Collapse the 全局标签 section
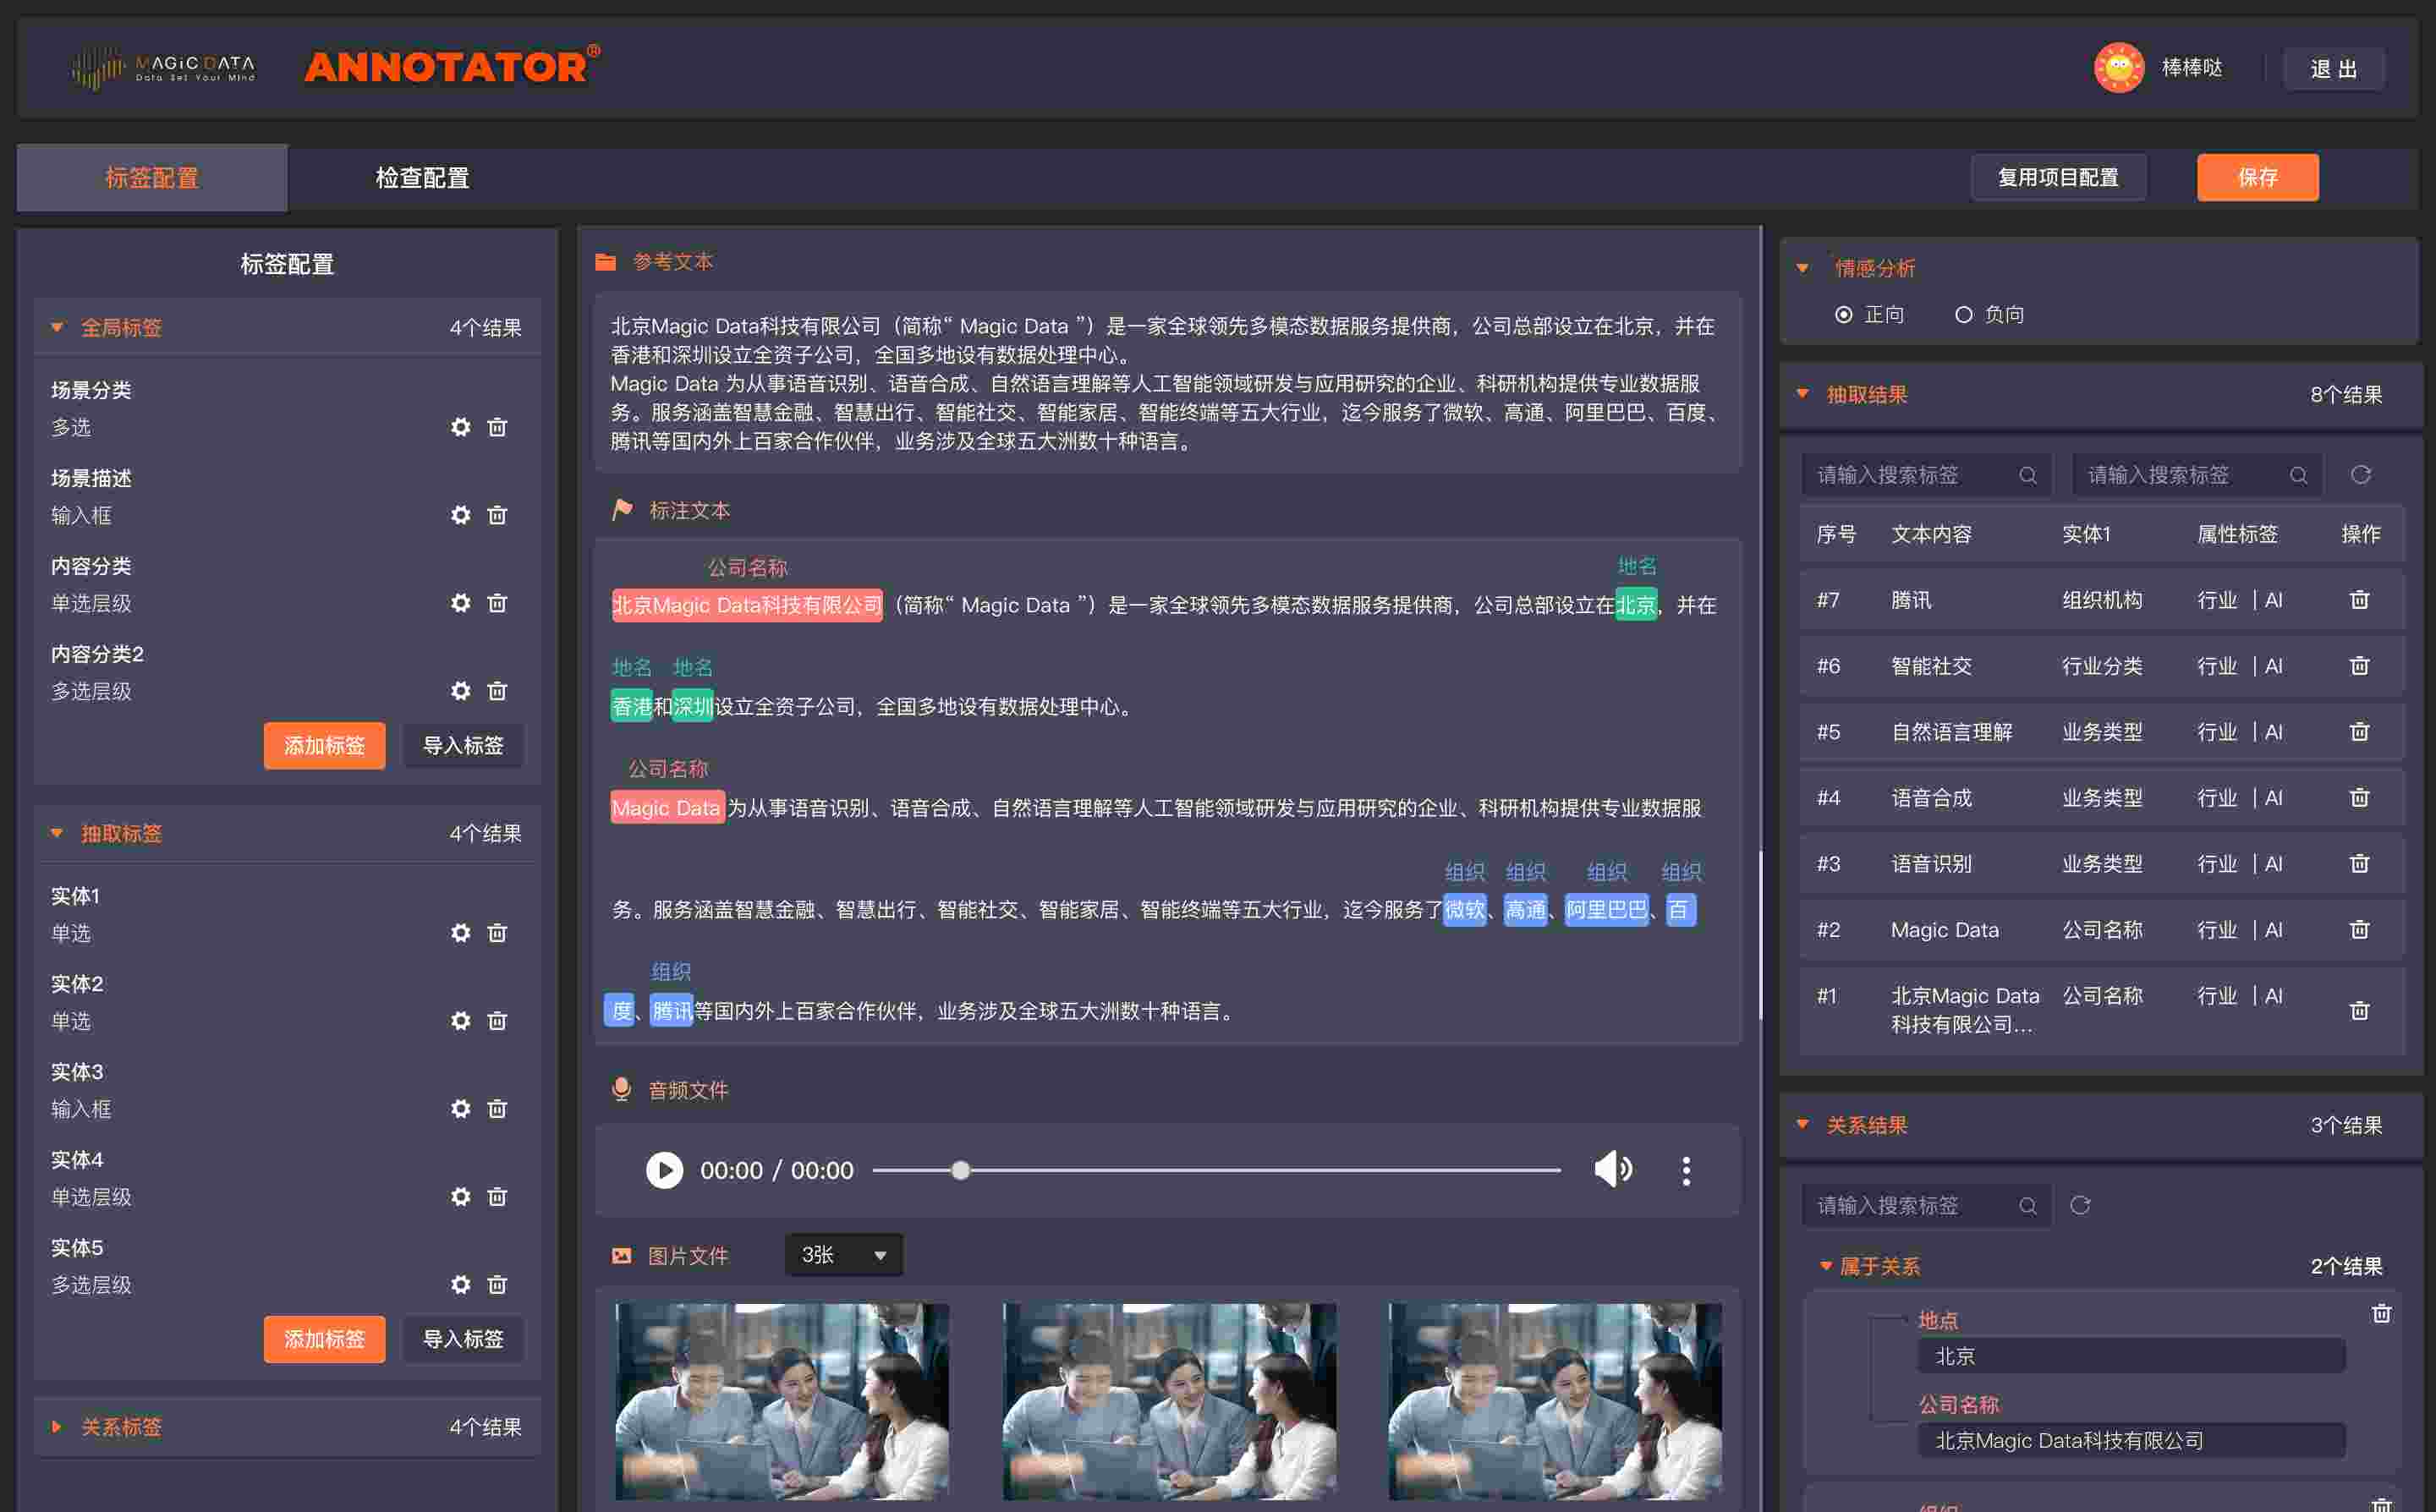The width and height of the screenshot is (2436, 1512). pyautogui.click(x=57, y=327)
